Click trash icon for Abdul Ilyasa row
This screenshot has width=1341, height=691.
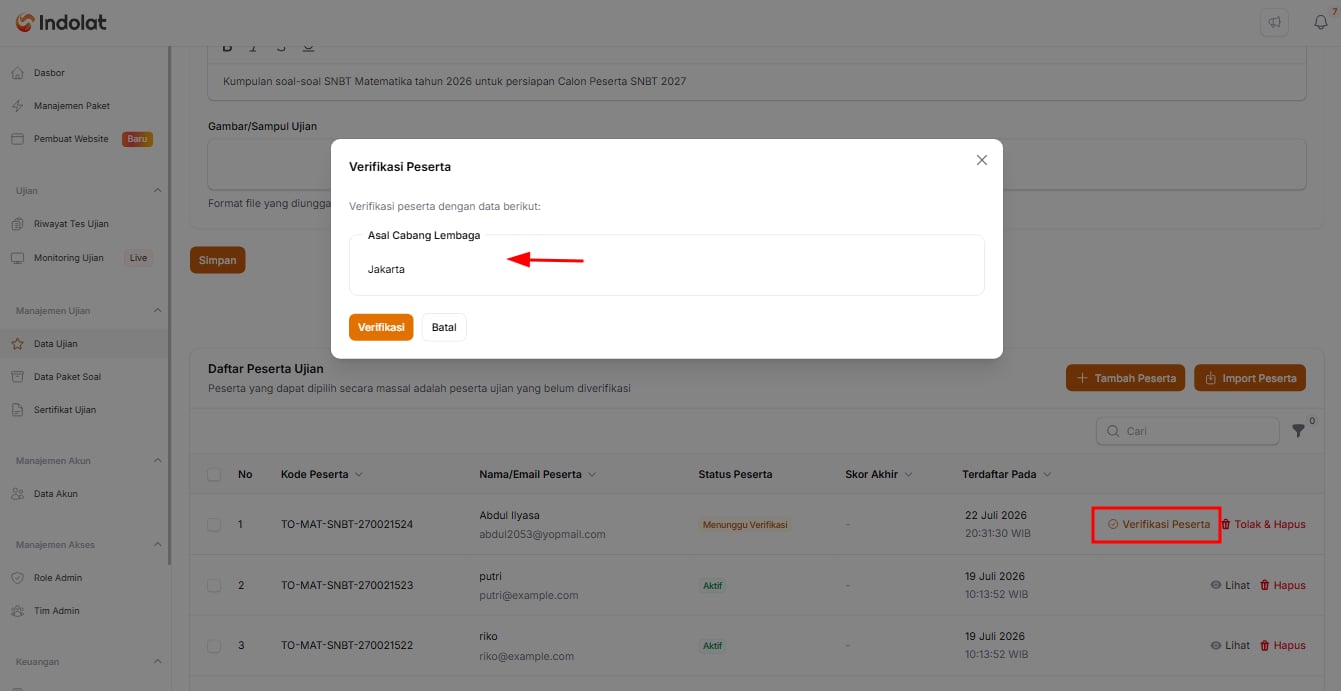click(x=1226, y=525)
